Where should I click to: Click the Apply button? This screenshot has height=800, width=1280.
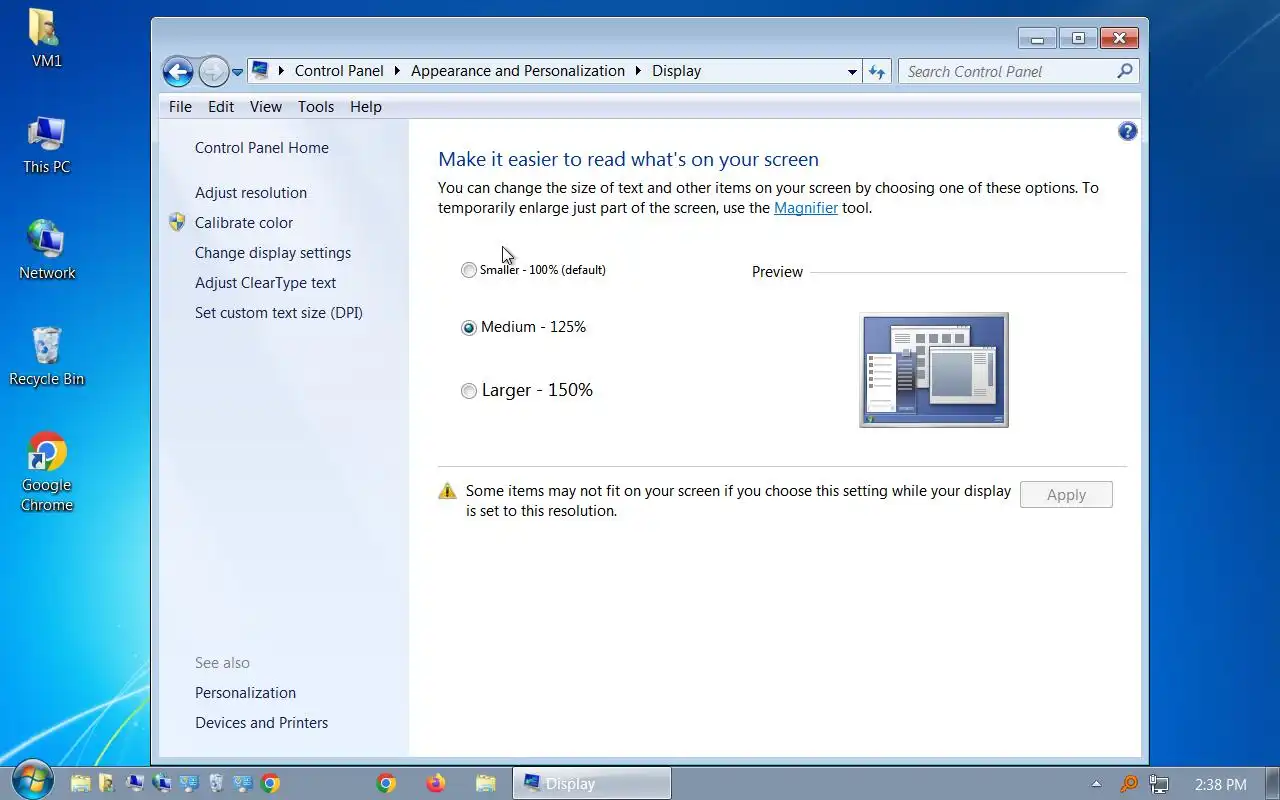[1066, 494]
